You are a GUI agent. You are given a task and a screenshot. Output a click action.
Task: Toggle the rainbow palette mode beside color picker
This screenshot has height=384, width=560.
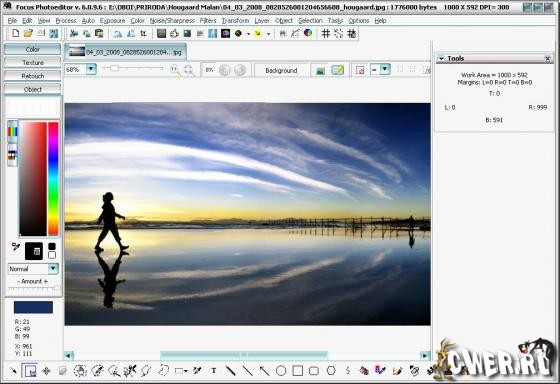12,131
